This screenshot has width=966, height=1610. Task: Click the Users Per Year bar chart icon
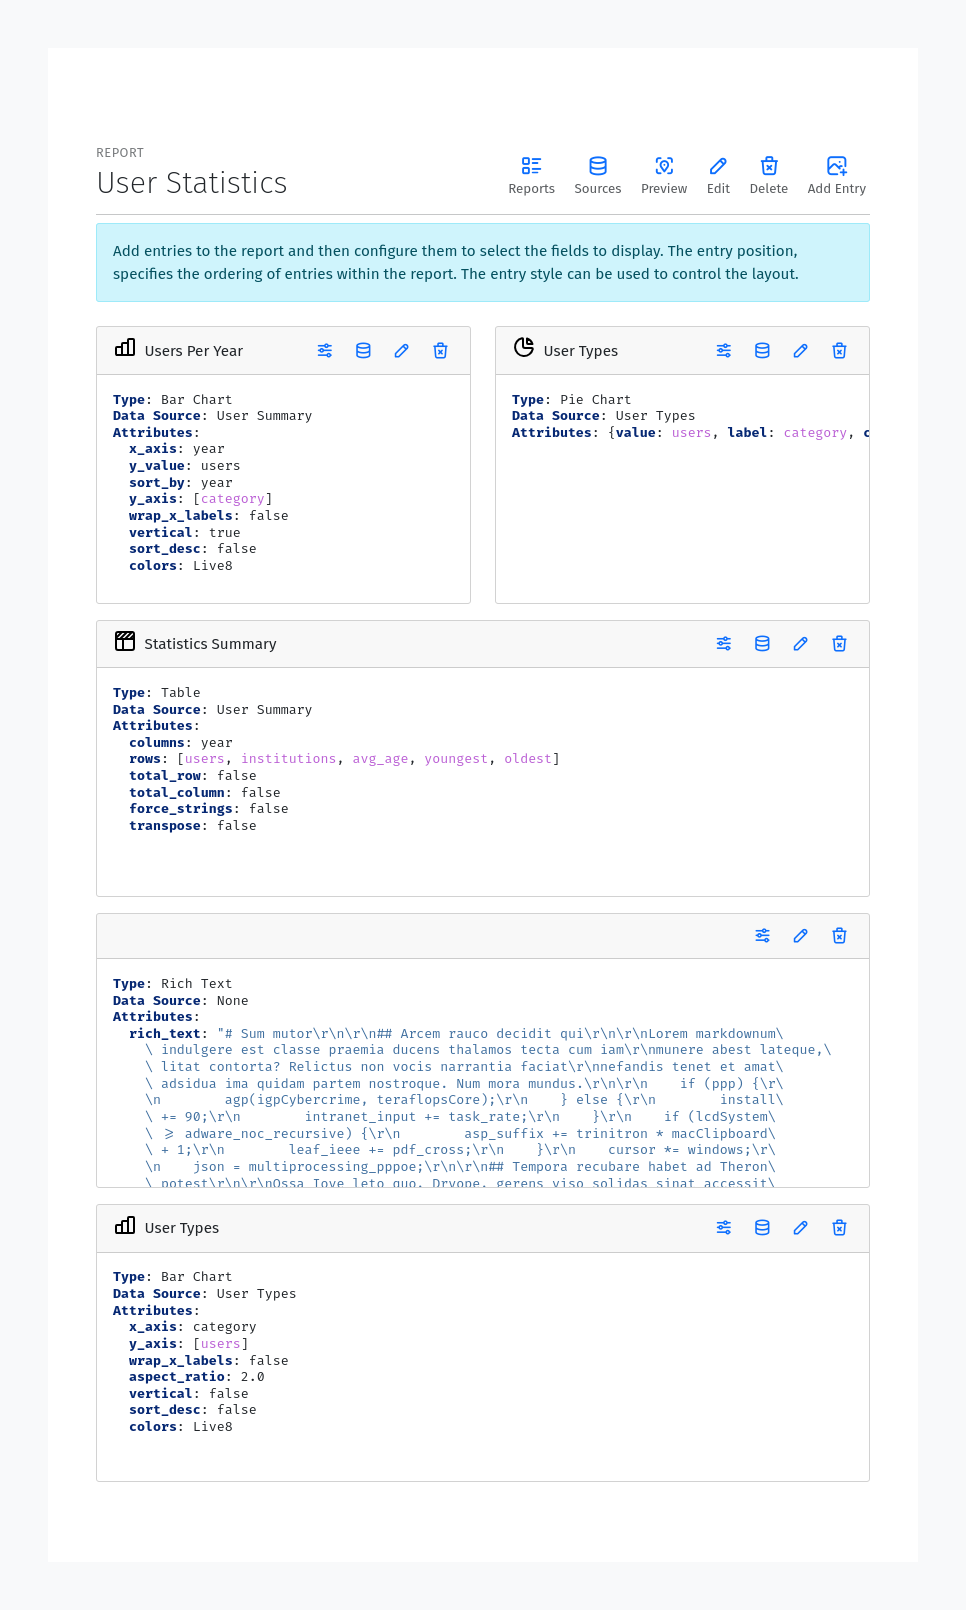(125, 348)
